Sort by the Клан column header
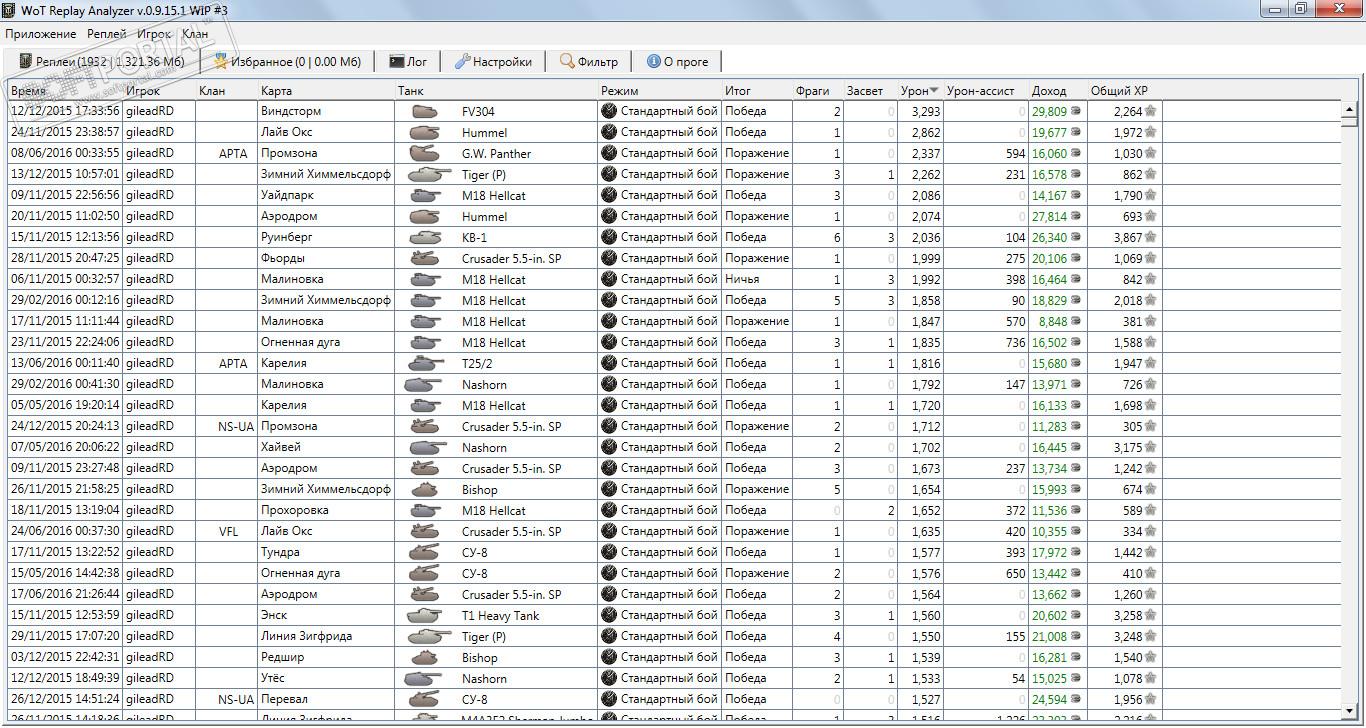Viewport: 1366px width, 728px height. (227, 91)
